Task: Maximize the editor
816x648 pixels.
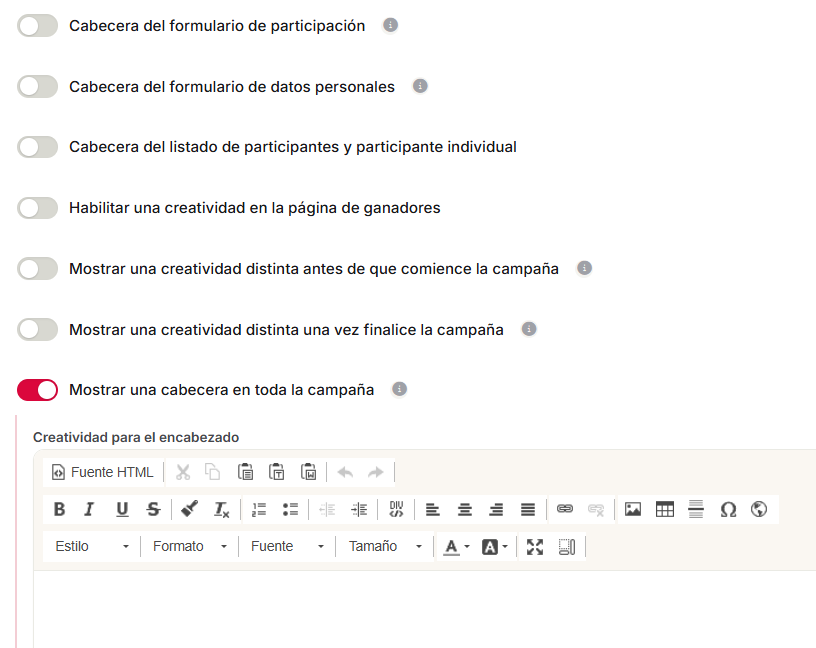Action: click(x=534, y=547)
